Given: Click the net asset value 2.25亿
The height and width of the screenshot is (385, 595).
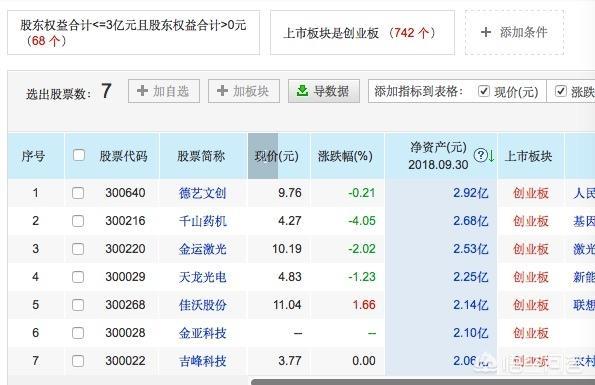Looking at the screenshot, I should point(471,277).
